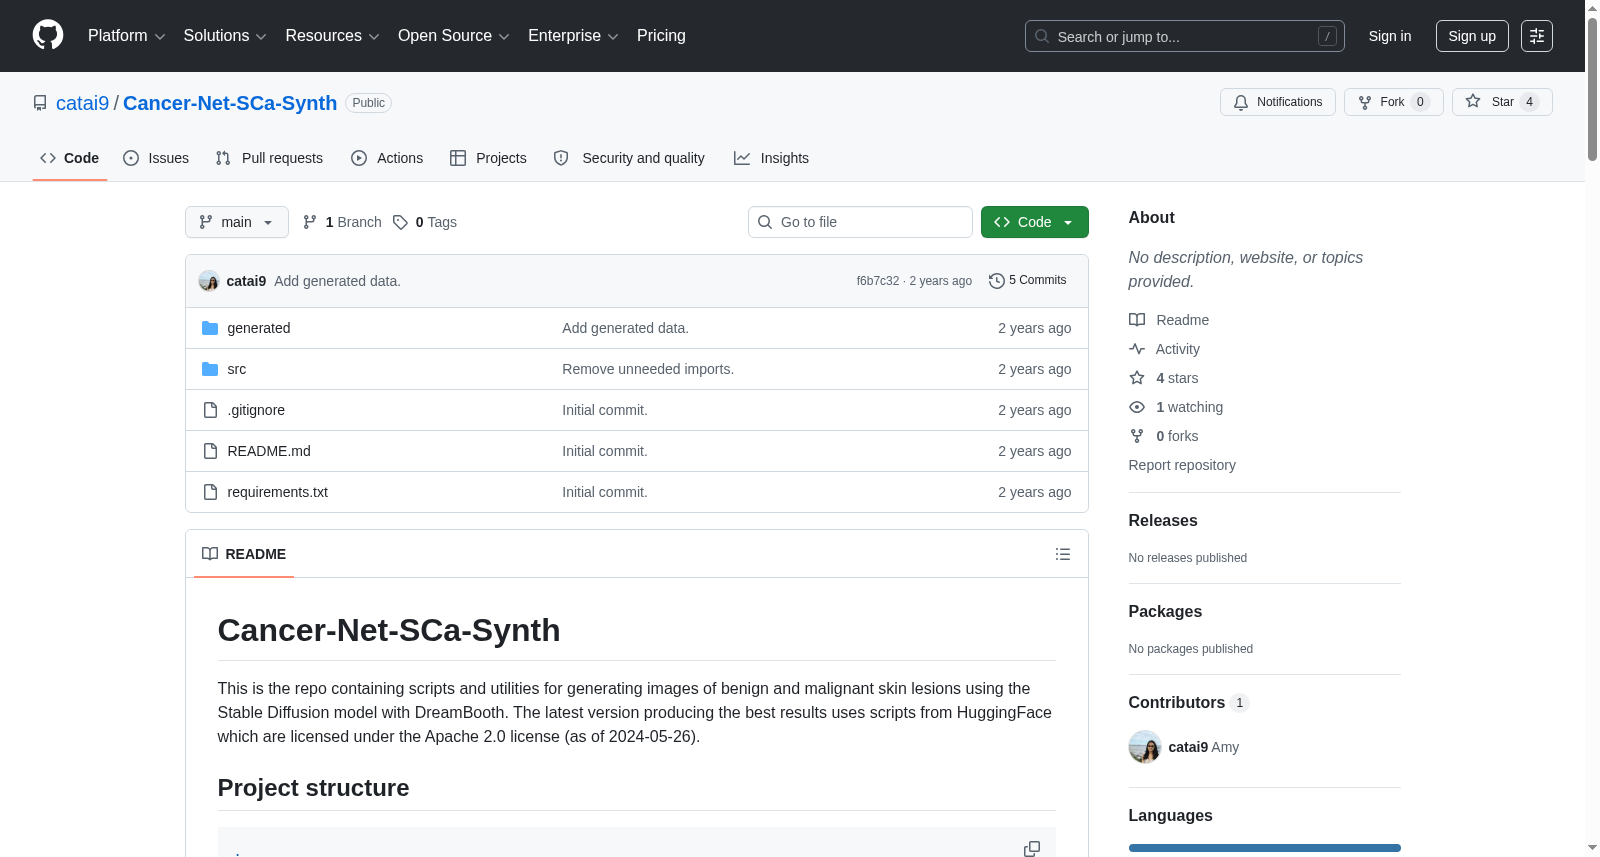Switch to the Issues tab
1600x857 pixels.
pos(156,158)
